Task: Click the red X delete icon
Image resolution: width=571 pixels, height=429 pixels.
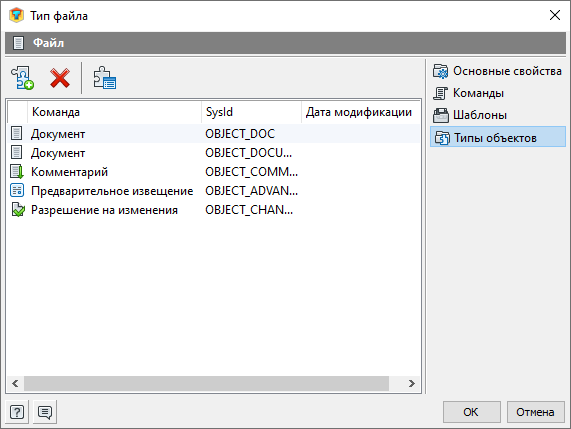Action: 60,78
